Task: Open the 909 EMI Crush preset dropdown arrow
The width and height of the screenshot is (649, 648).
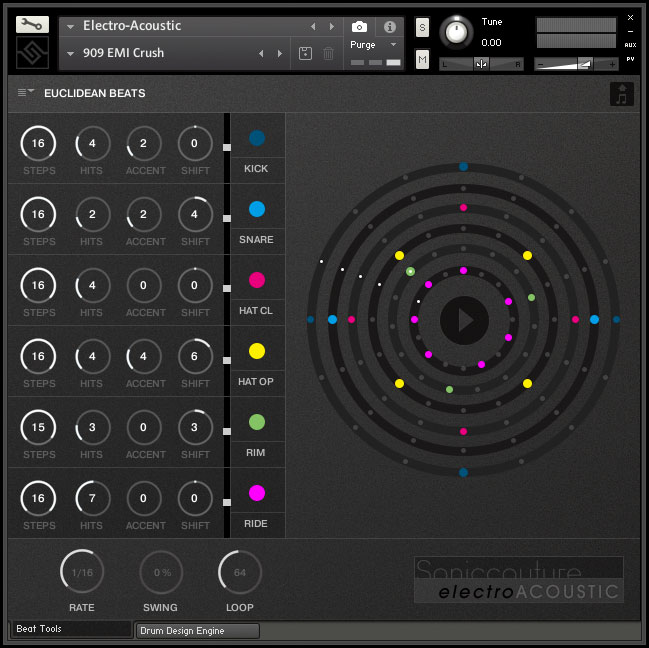Action: click(x=70, y=53)
